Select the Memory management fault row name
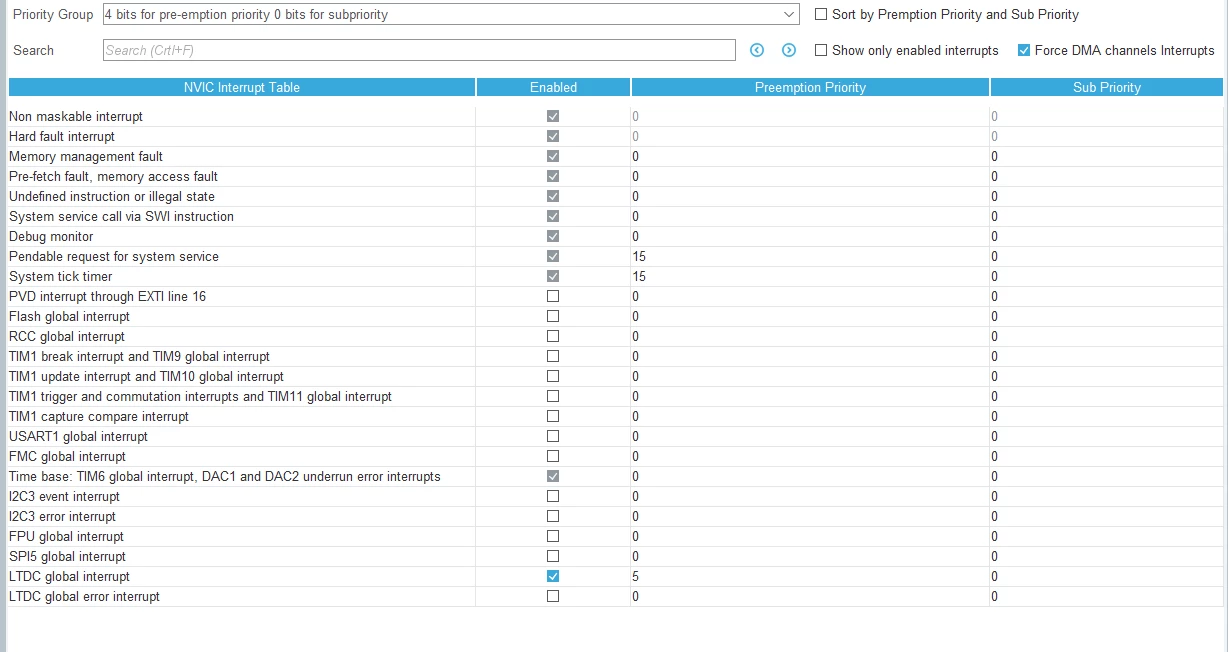This screenshot has height=652, width=1228. point(86,156)
